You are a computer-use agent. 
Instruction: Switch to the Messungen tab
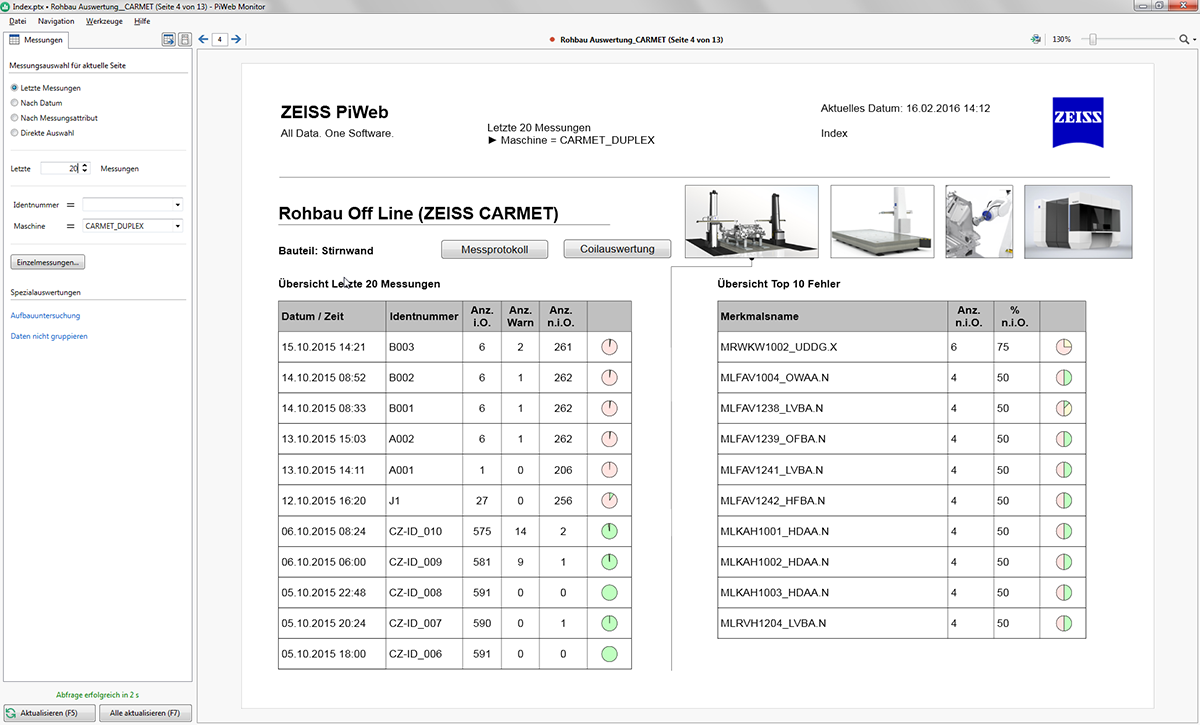pos(36,40)
